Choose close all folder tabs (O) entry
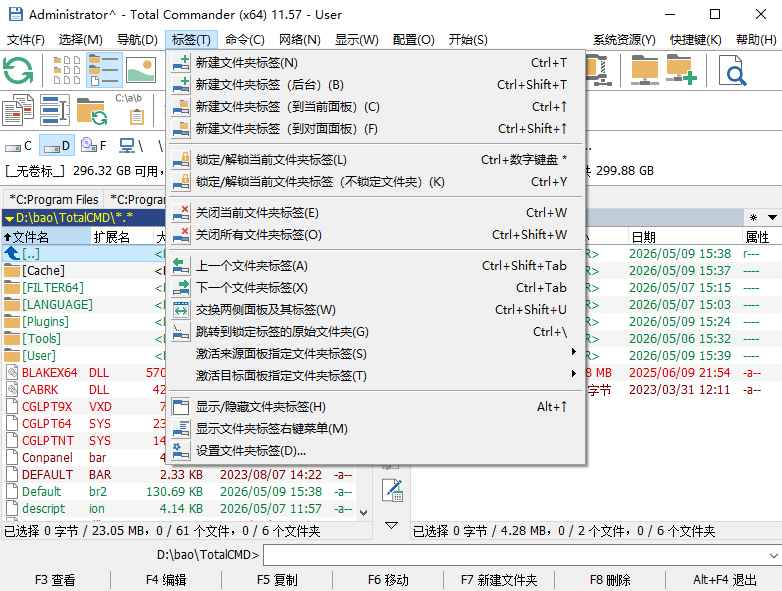Screen dimensions: 782x591 (x=375, y=235)
